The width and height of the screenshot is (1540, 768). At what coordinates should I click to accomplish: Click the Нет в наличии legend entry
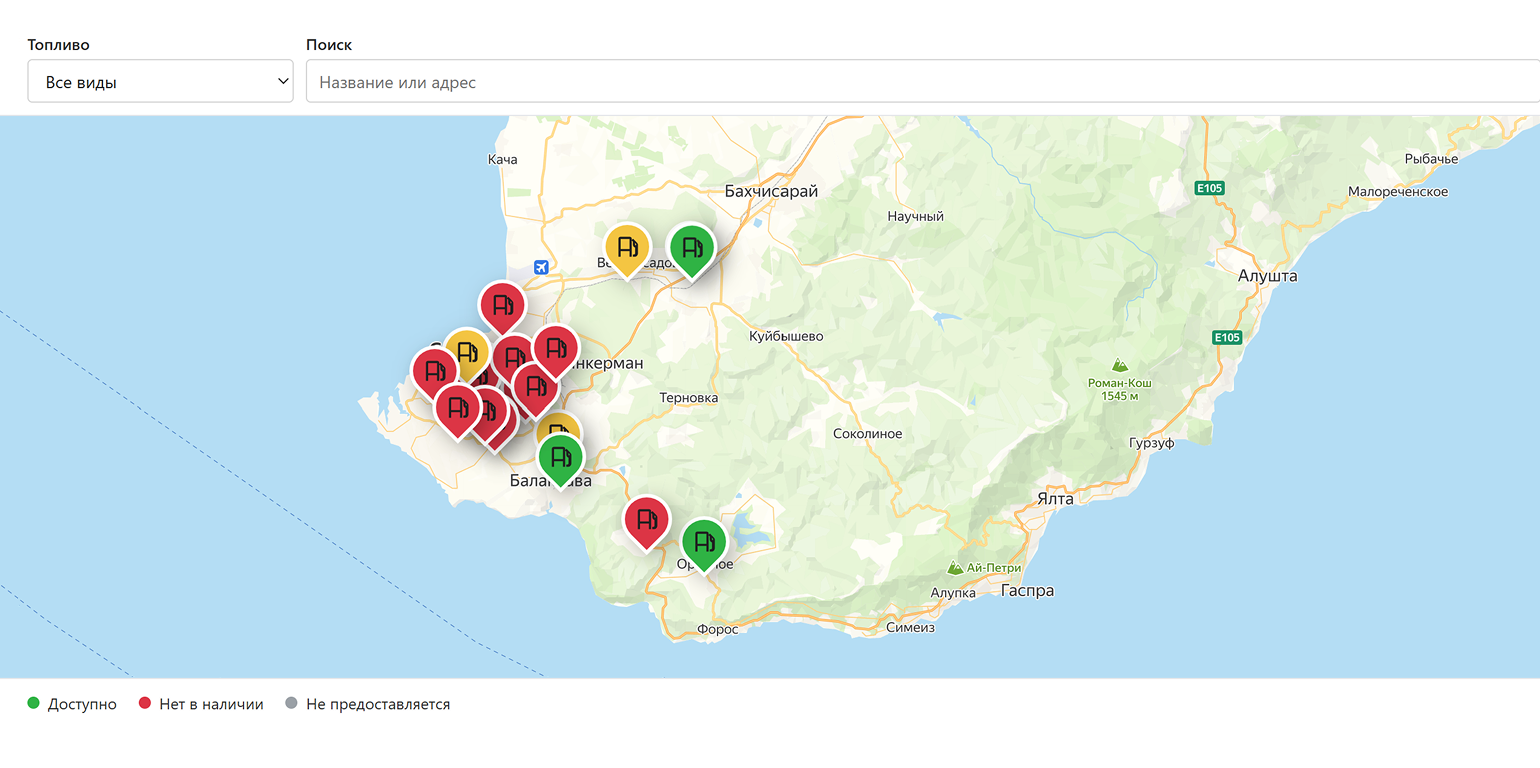tap(201, 704)
